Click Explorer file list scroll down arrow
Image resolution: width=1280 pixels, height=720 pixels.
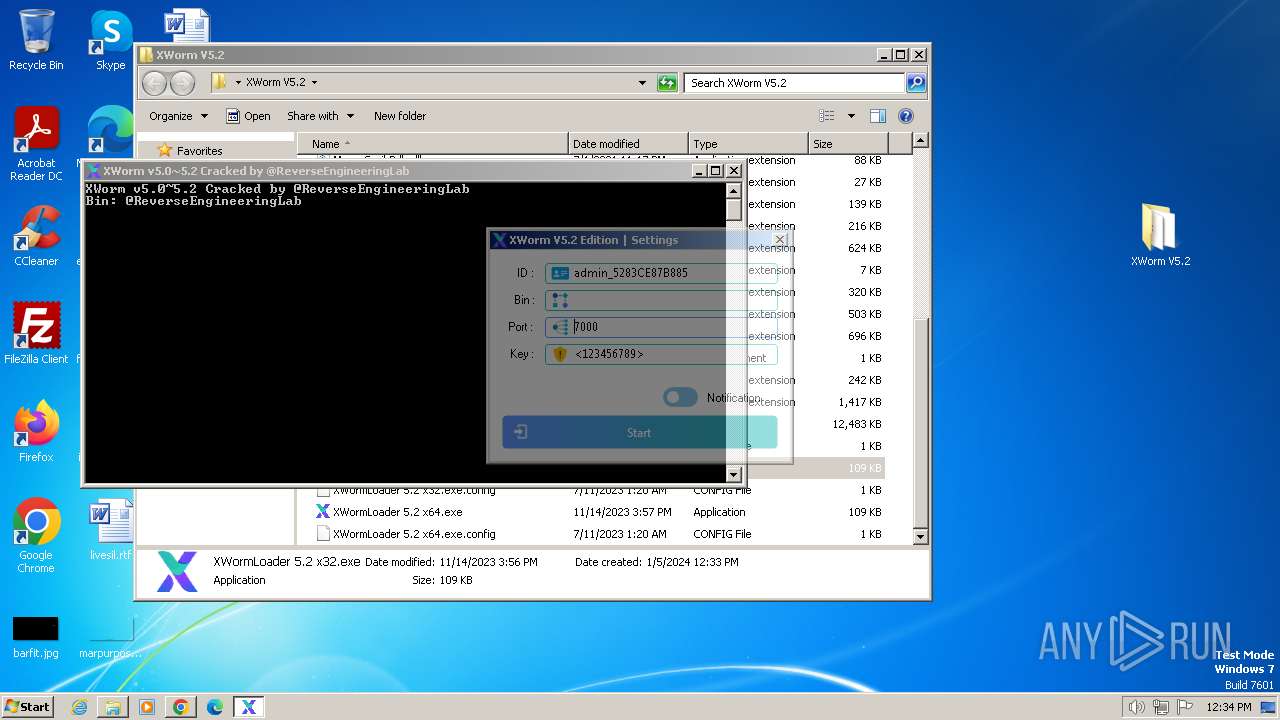[920, 536]
